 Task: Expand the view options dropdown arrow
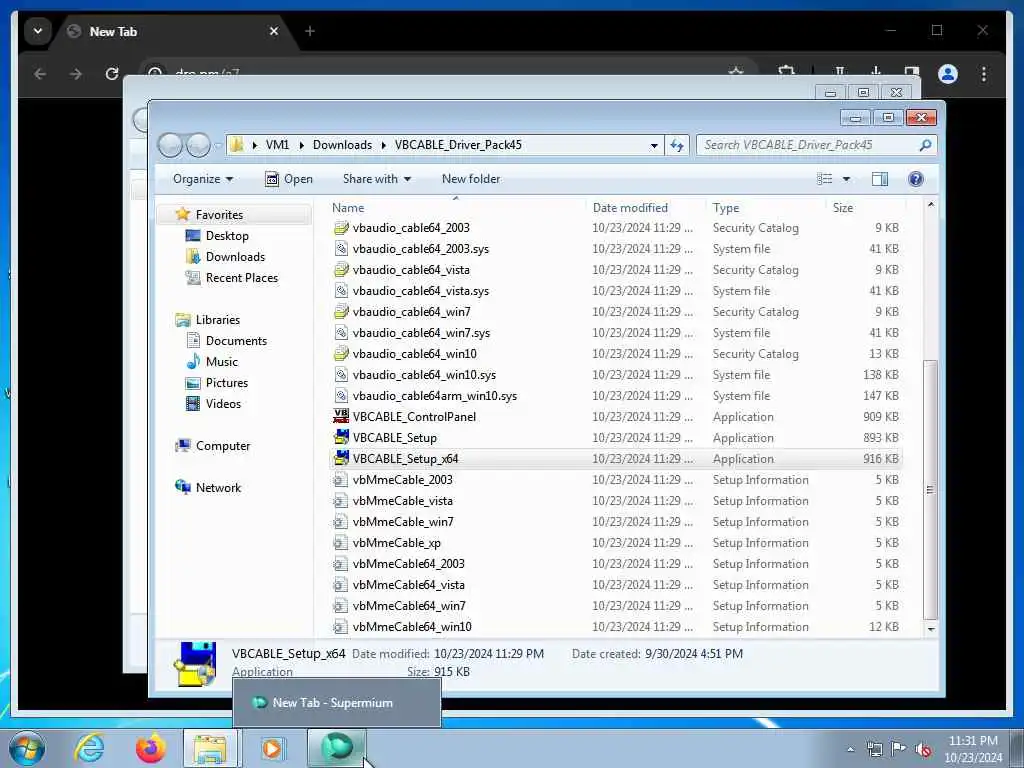click(846, 179)
